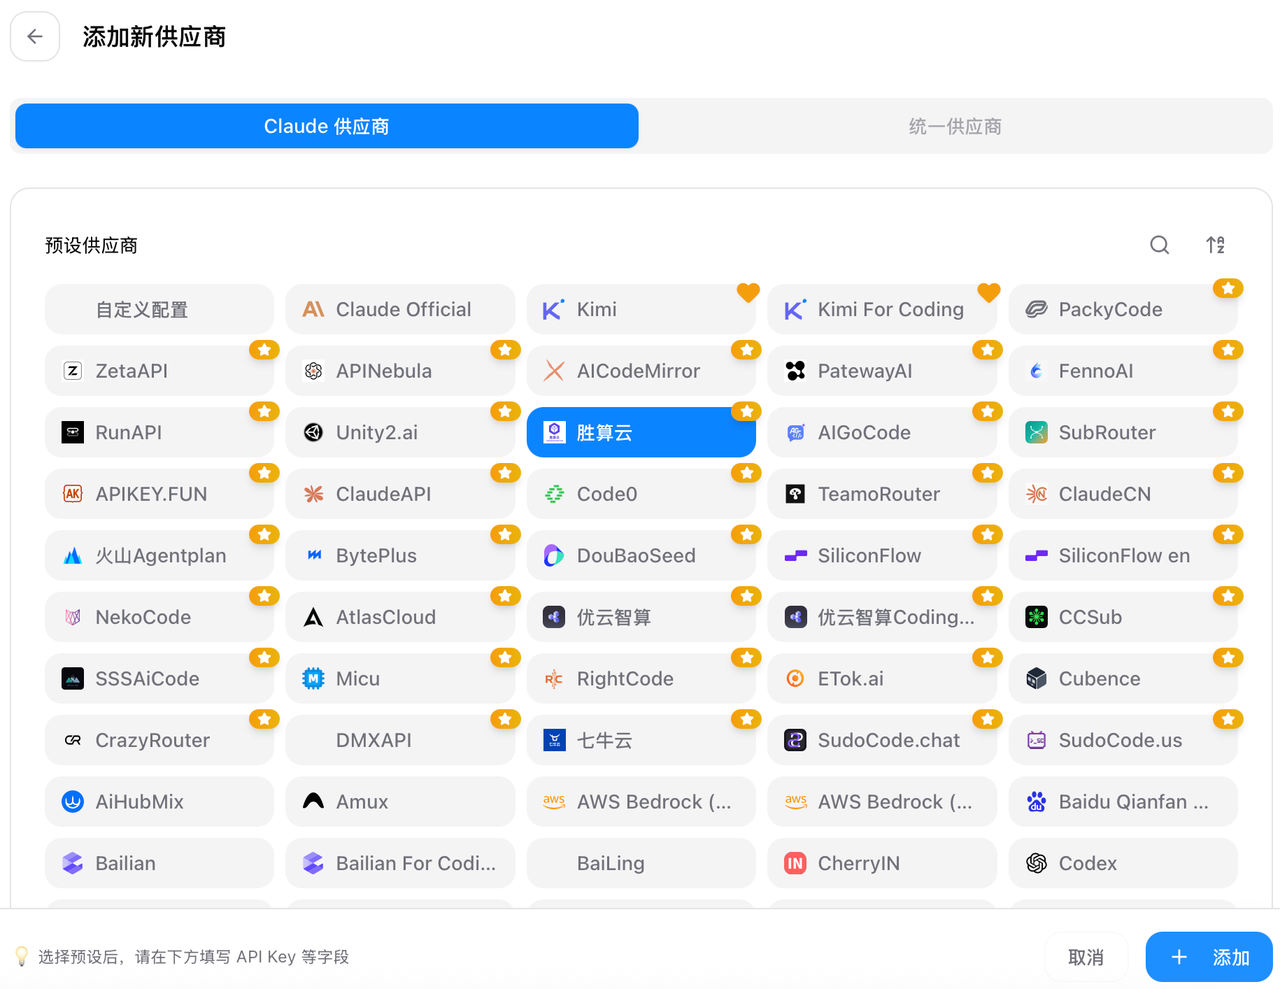
Task: Choose the BaiLing provider preset
Action: click(641, 863)
